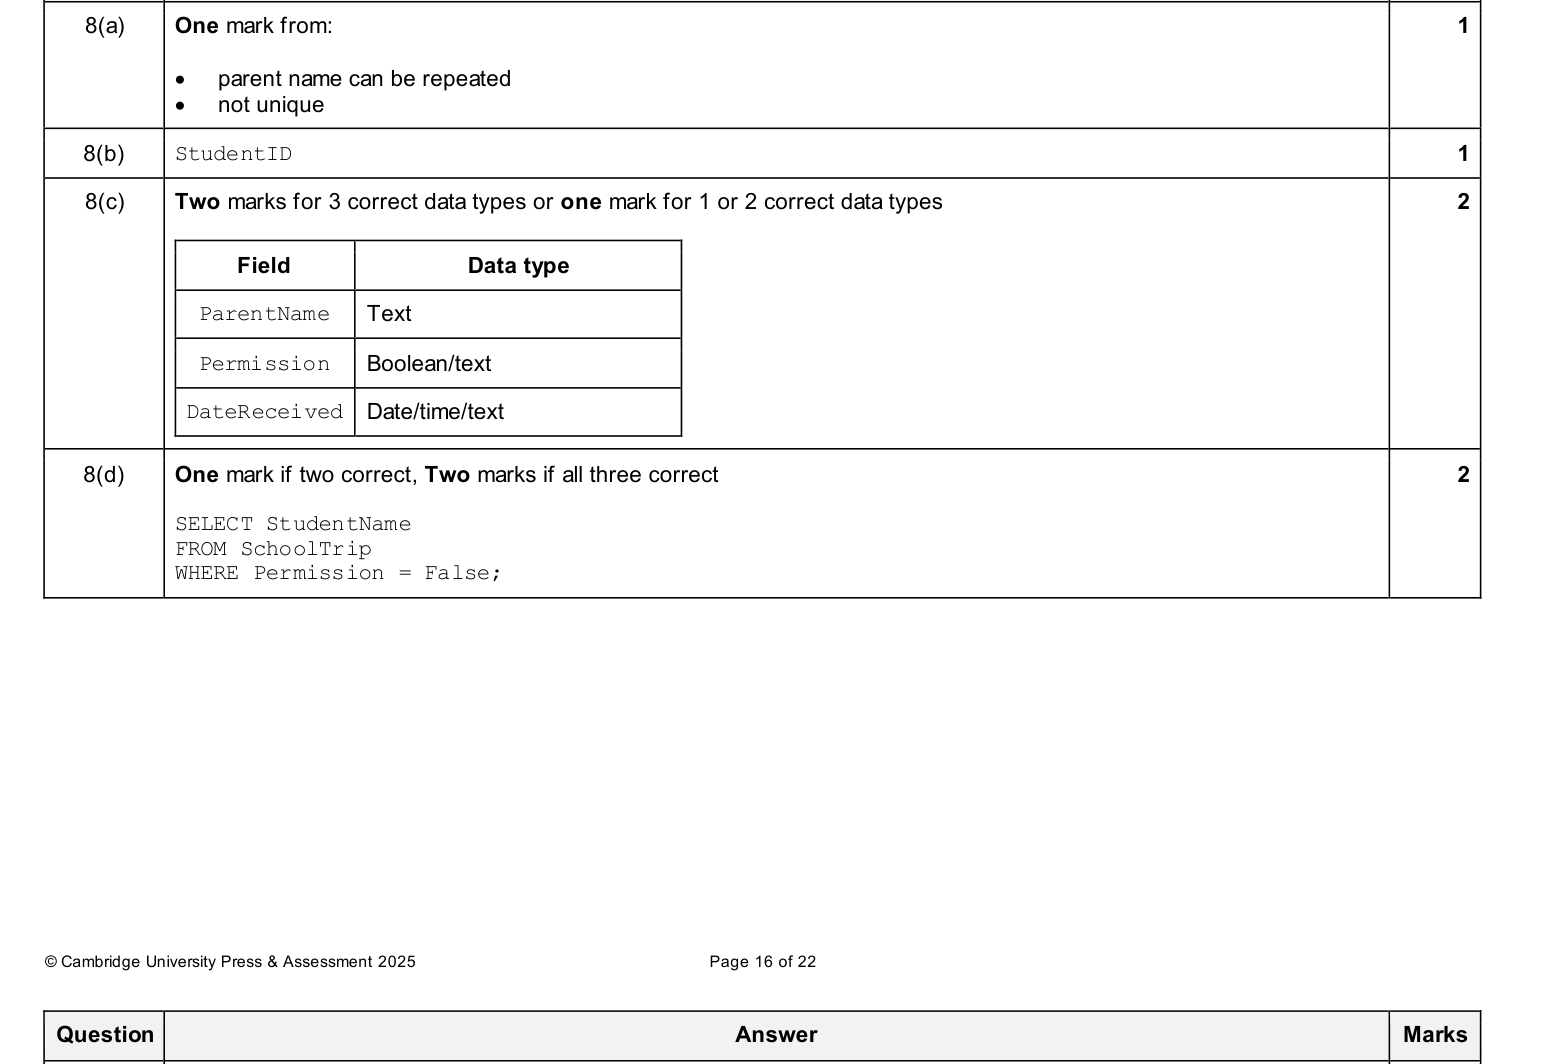Click the question number 8(a)
The image size is (1568, 1064).
[105, 26]
